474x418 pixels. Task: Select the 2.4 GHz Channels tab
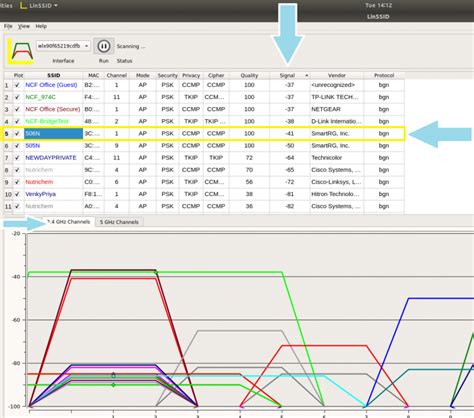pyautogui.click(x=69, y=222)
